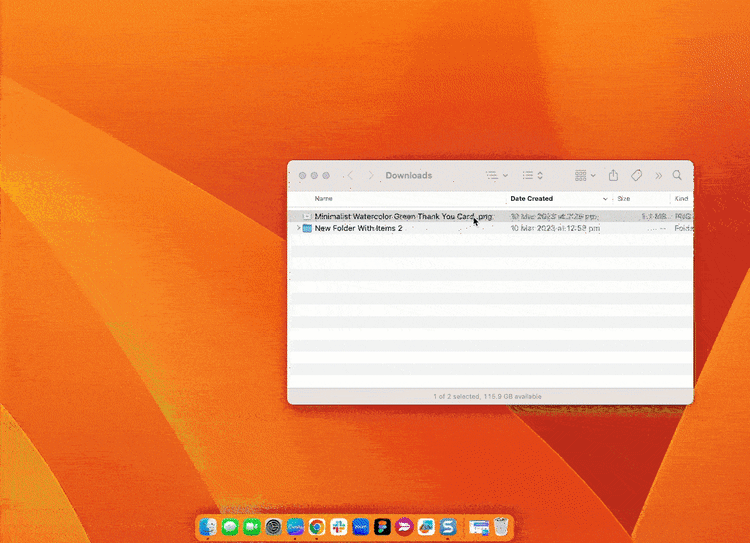Image resolution: width=750 pixels, height=543 pixels.
Task: Open Slack from the Dock
Action: (339, 527)
